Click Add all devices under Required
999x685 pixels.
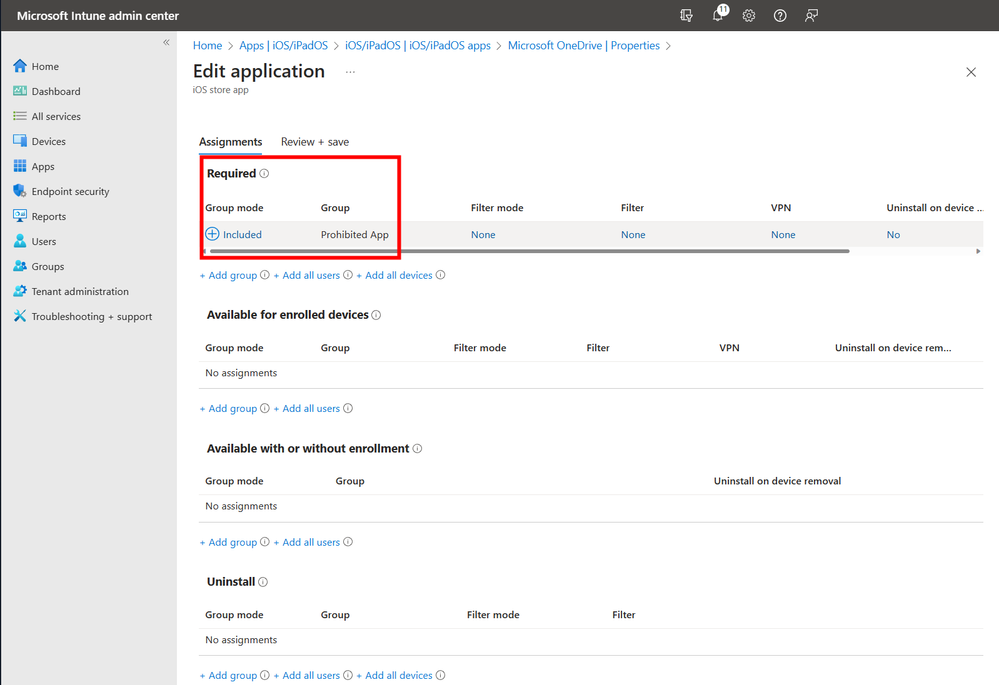pyautogui.click(x=394, y=275)
